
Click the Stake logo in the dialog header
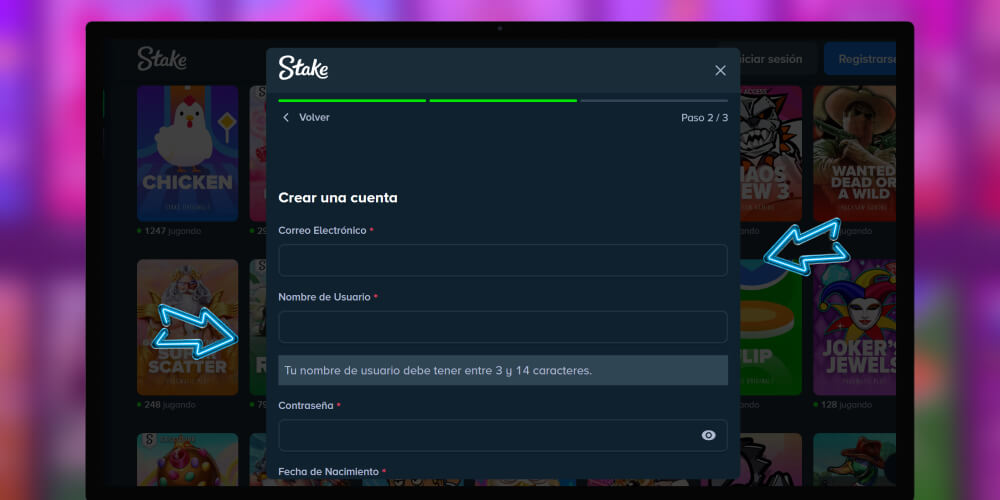coord(303,69)
